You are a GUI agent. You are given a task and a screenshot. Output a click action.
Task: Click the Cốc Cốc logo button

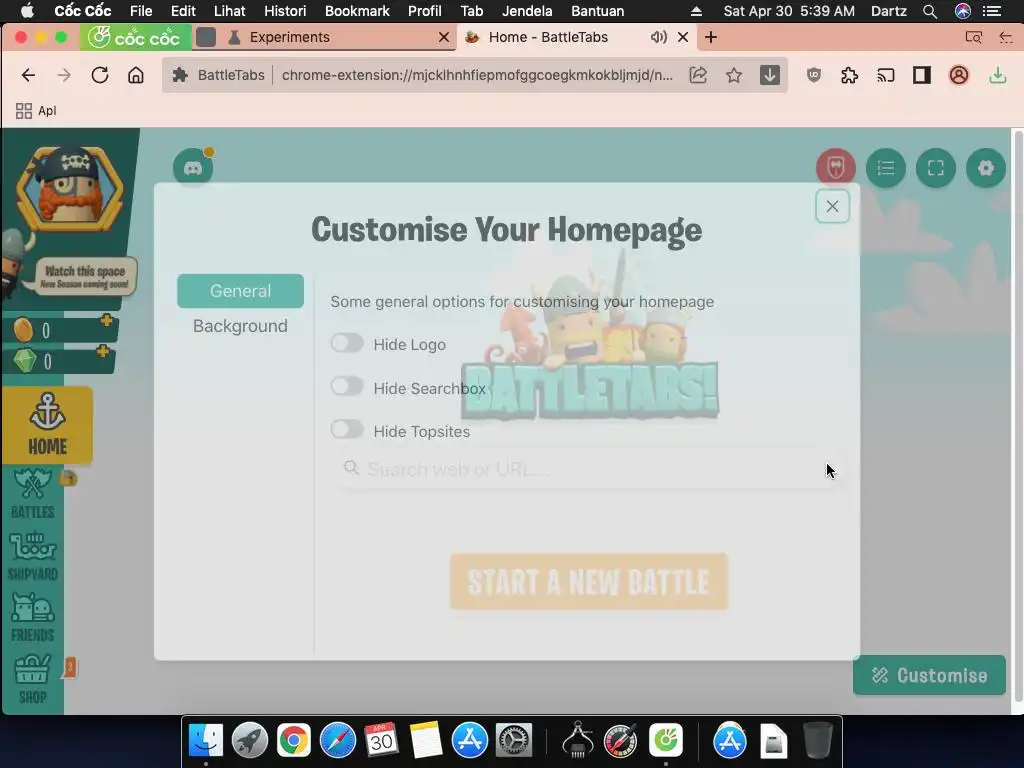pyautogui.click(x=135, y=37)
